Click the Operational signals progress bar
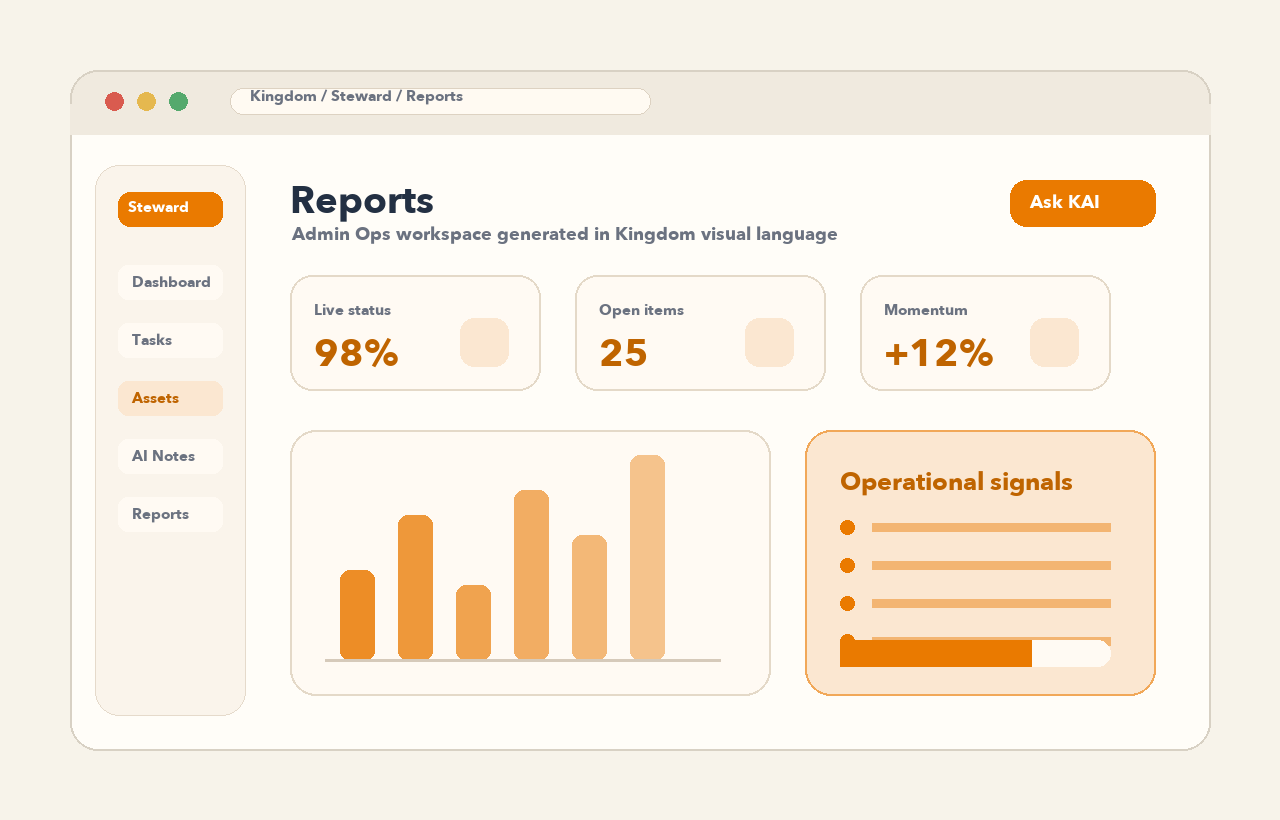The image size is (1280, 820). pyautogui.click(x=975, y=653)
